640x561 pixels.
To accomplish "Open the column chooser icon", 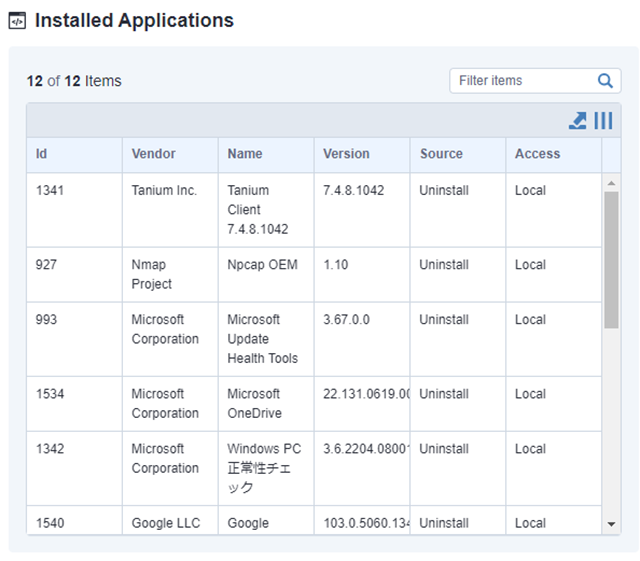I will point(603,121).
